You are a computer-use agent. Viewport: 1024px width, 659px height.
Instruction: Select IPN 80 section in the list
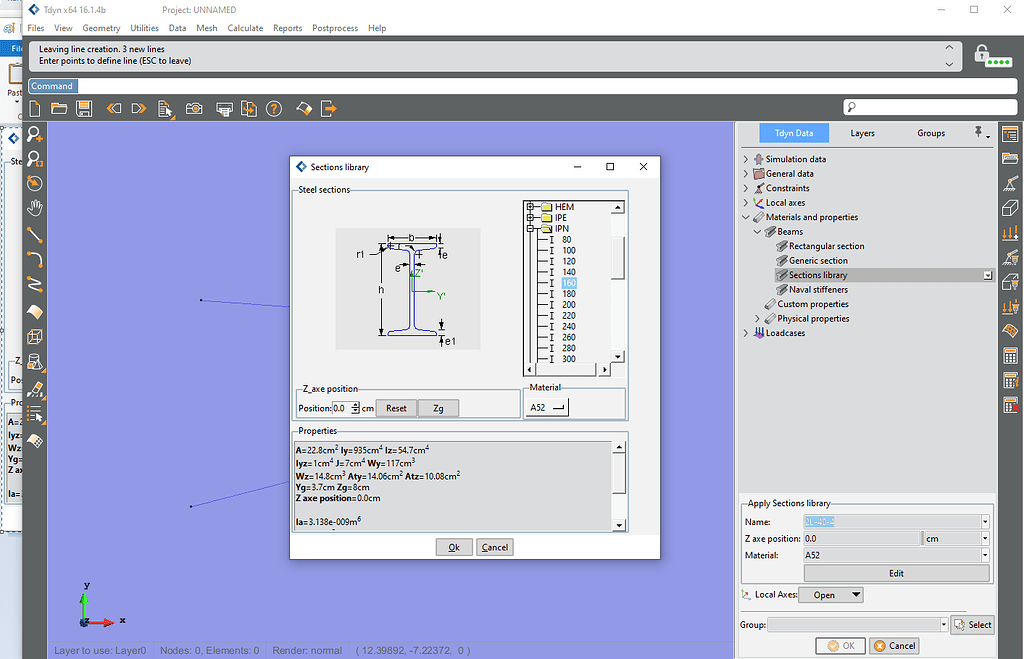click(x=566, y=240)
